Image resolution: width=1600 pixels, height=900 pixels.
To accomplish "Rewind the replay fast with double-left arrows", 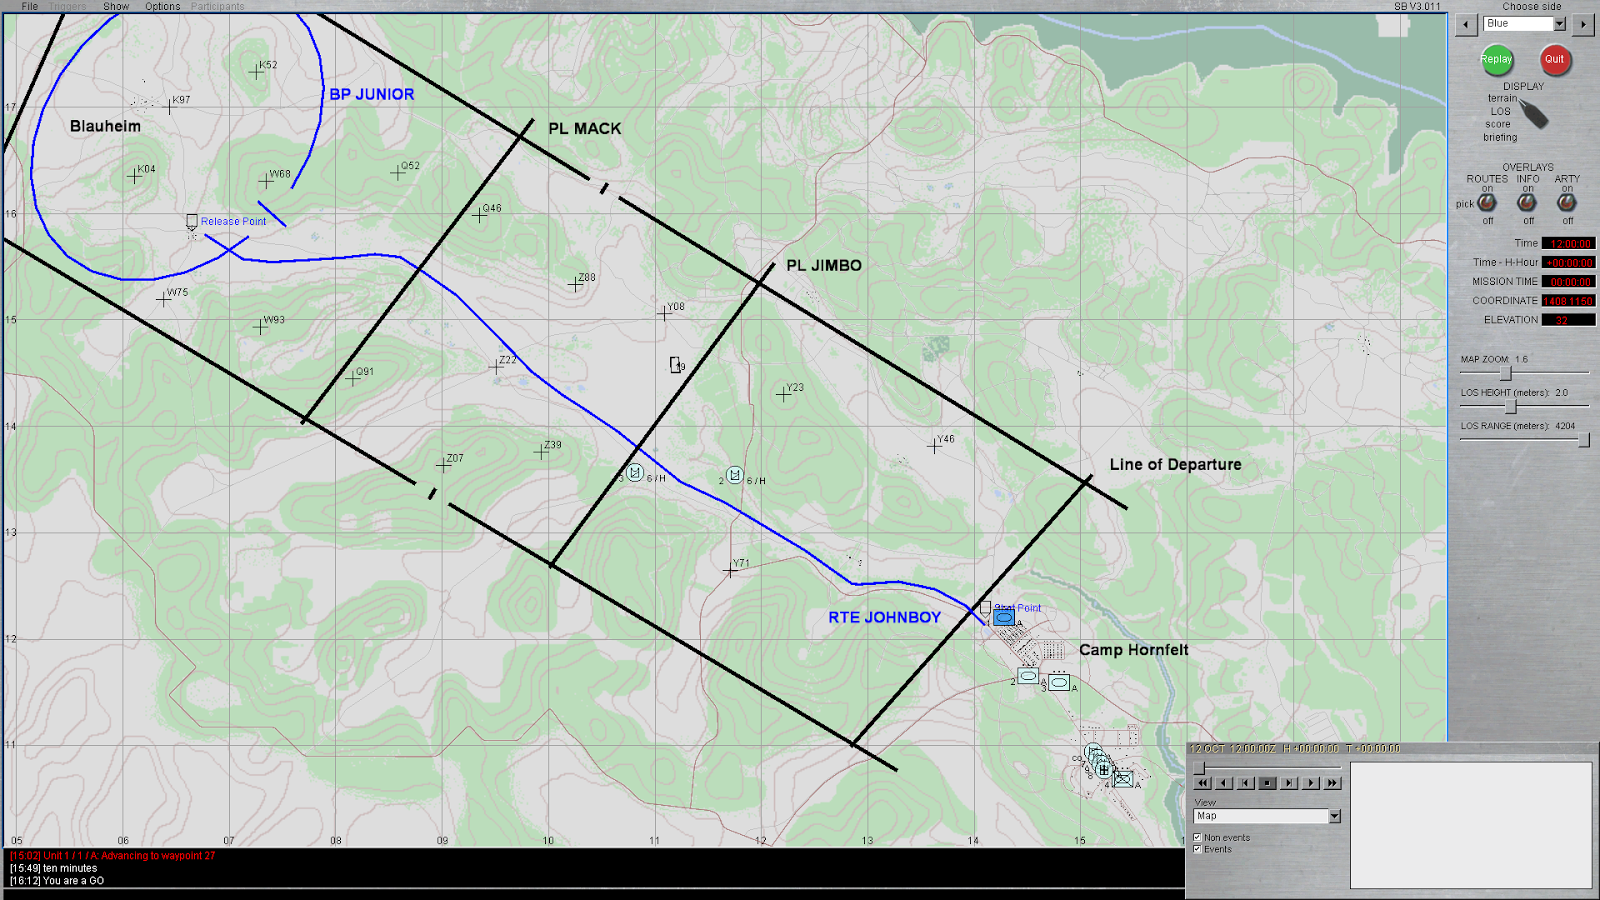I will pyautogui.click(x=1202, y=783).
